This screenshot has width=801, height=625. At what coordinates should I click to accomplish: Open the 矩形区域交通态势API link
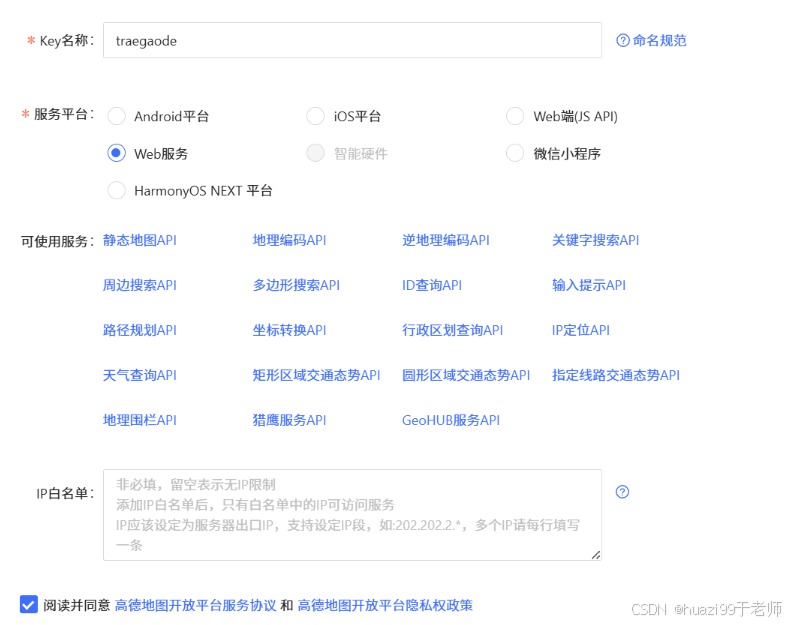tap(316, 375)
